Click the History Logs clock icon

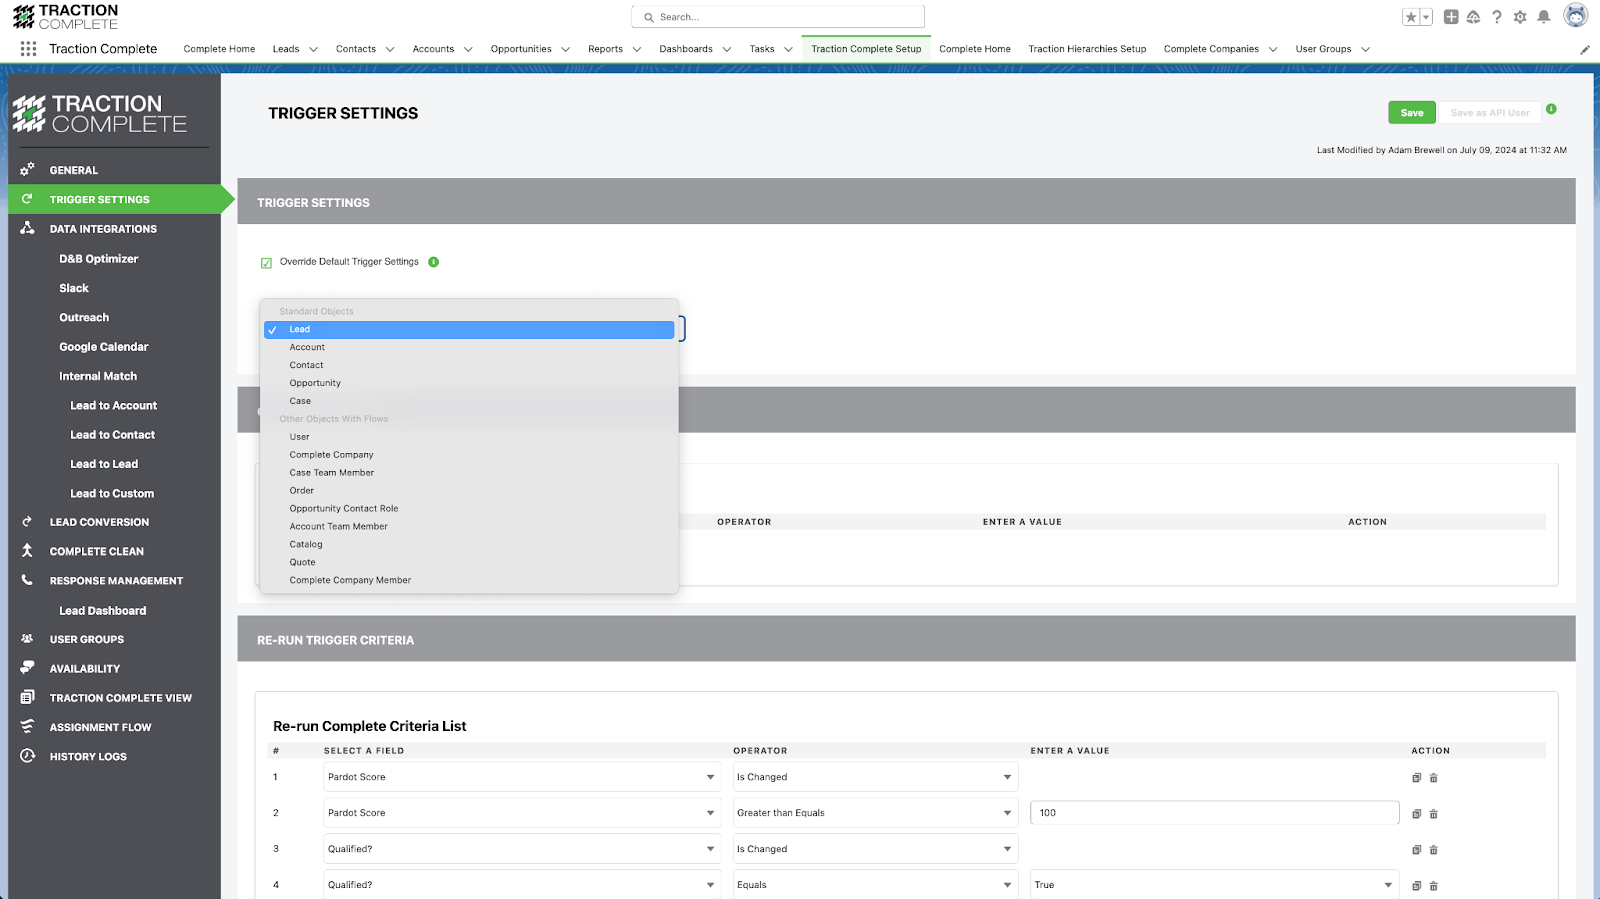tap(27, 756)
